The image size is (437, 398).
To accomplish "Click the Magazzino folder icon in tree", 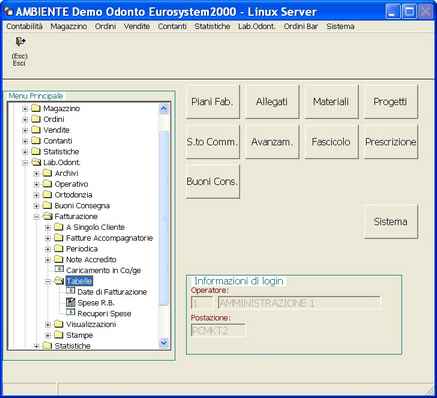I will [x=36, y=108].
